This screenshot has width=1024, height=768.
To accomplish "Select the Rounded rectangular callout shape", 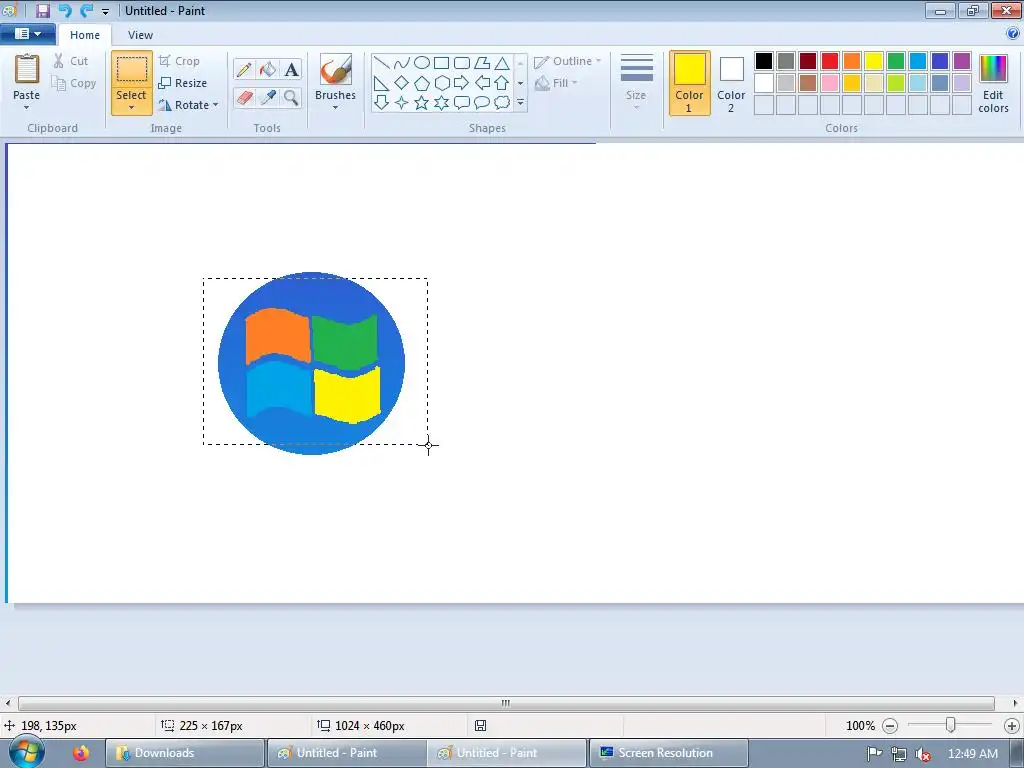I will 462,103.
